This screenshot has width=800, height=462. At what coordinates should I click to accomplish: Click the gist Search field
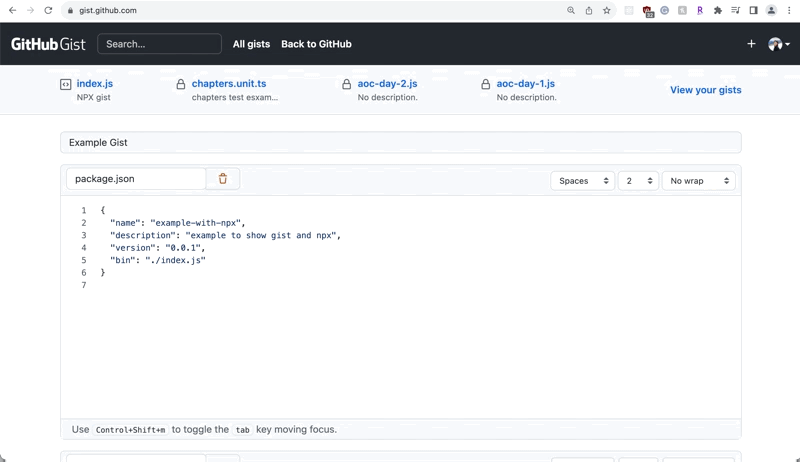(159, 44)
